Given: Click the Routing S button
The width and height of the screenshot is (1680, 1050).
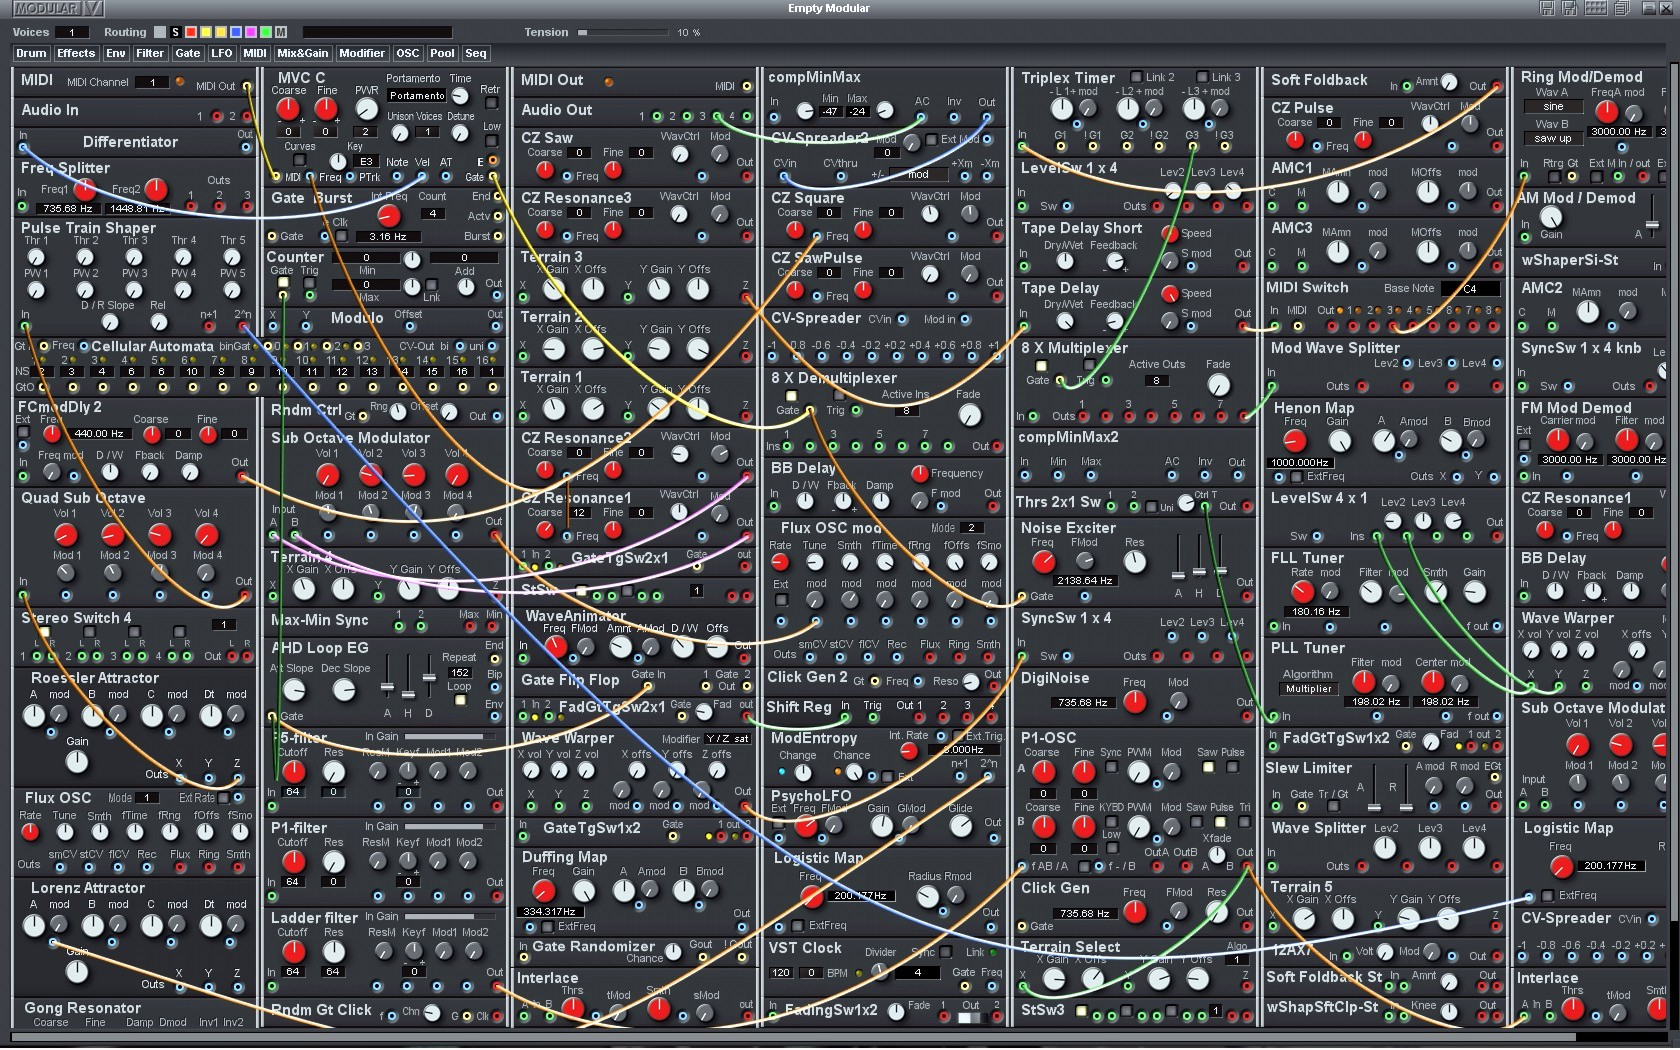Looking at the screenshot, I should (175, 33).
